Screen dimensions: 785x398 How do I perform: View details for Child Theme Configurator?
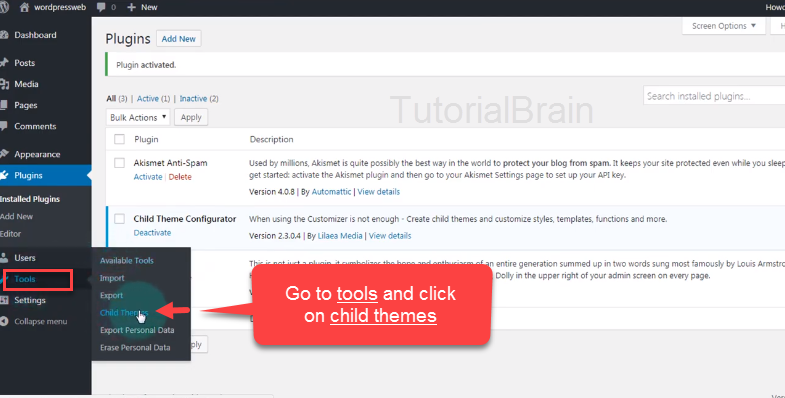(390, 236)
